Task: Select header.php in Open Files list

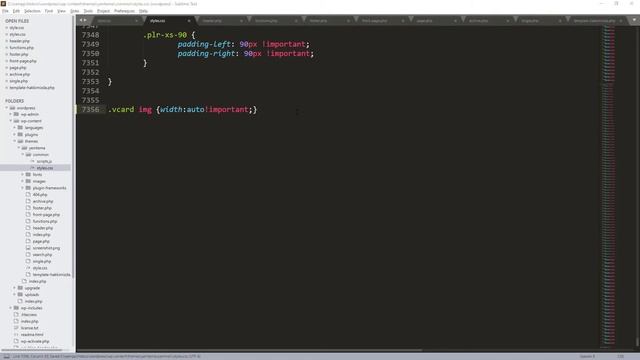Action: click(20, 41)
